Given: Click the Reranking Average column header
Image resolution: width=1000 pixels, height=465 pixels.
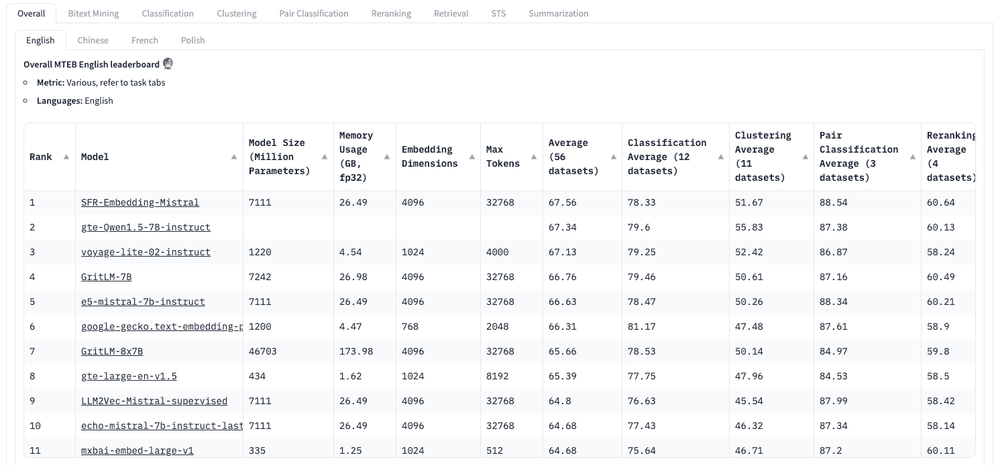Looking at the screenshot, I should [950, 156].
